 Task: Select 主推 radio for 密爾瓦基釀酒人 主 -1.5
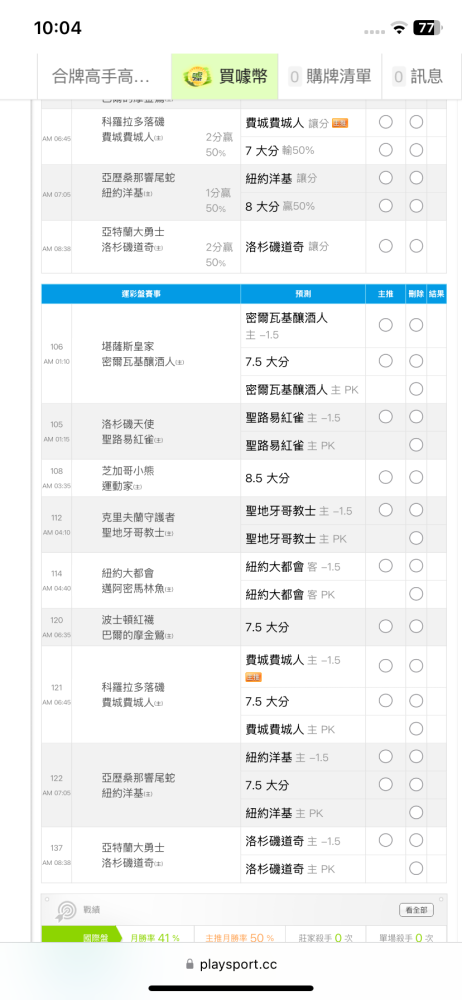coord(385,325)
